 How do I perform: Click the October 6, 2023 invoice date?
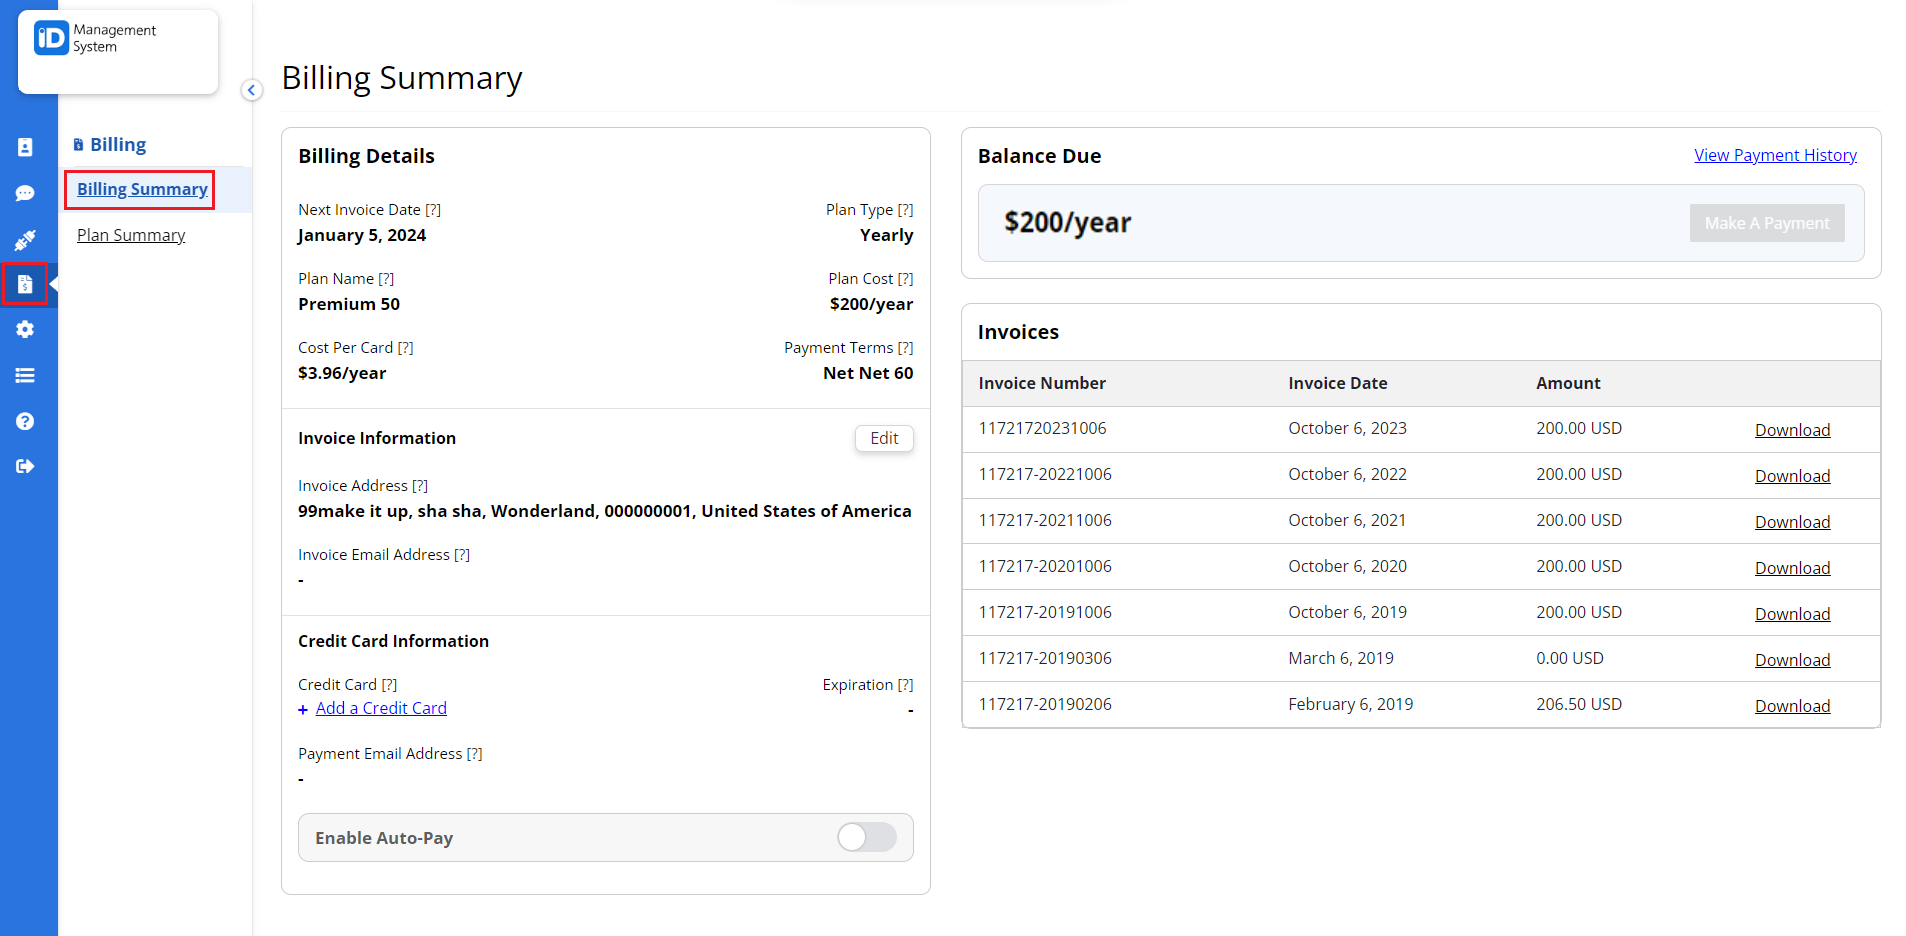1347,428
